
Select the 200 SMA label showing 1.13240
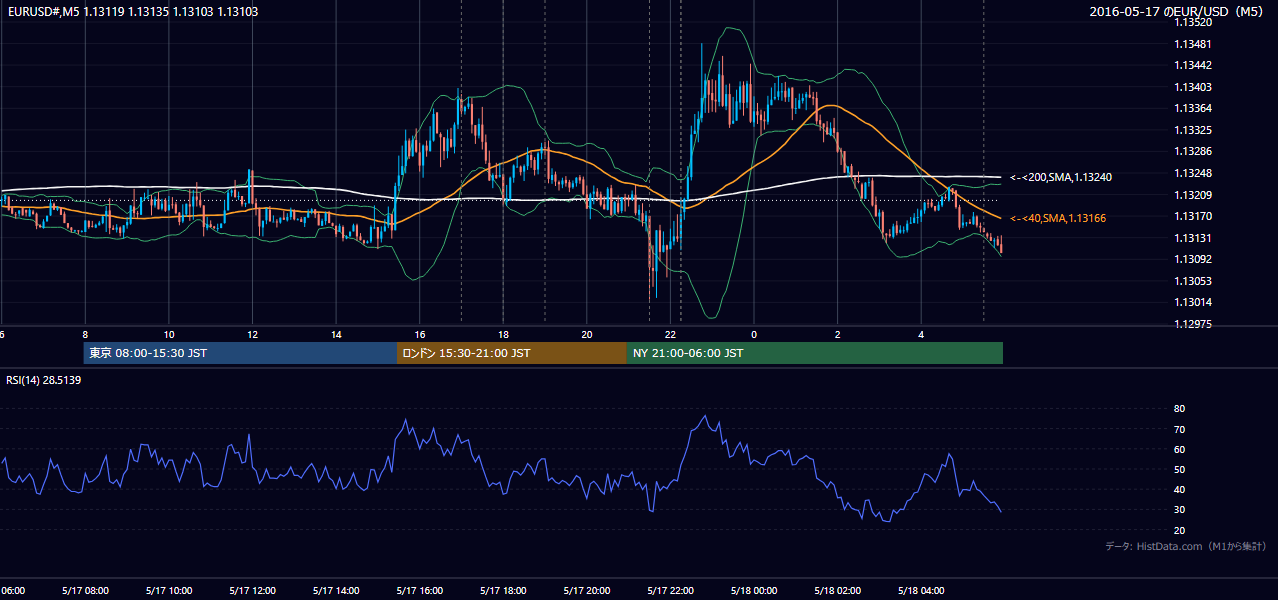point(1061,177)
